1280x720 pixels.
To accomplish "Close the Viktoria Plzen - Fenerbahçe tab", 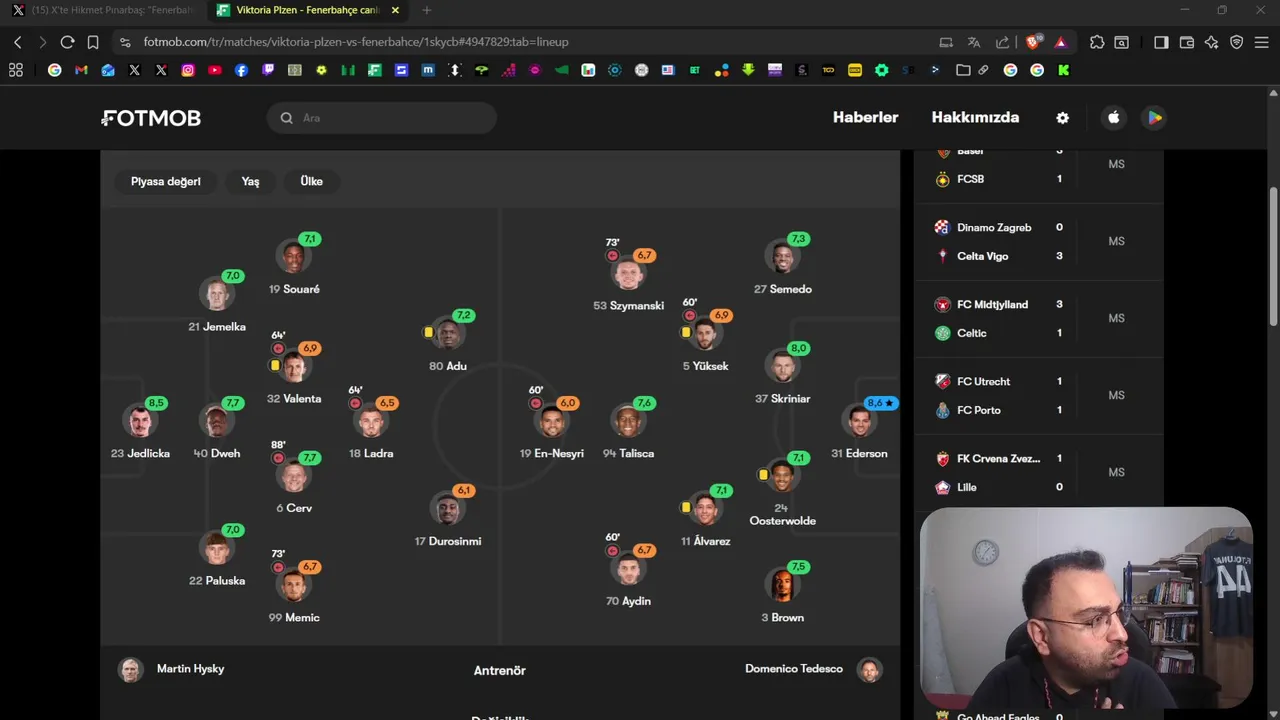I will (395, 10).
